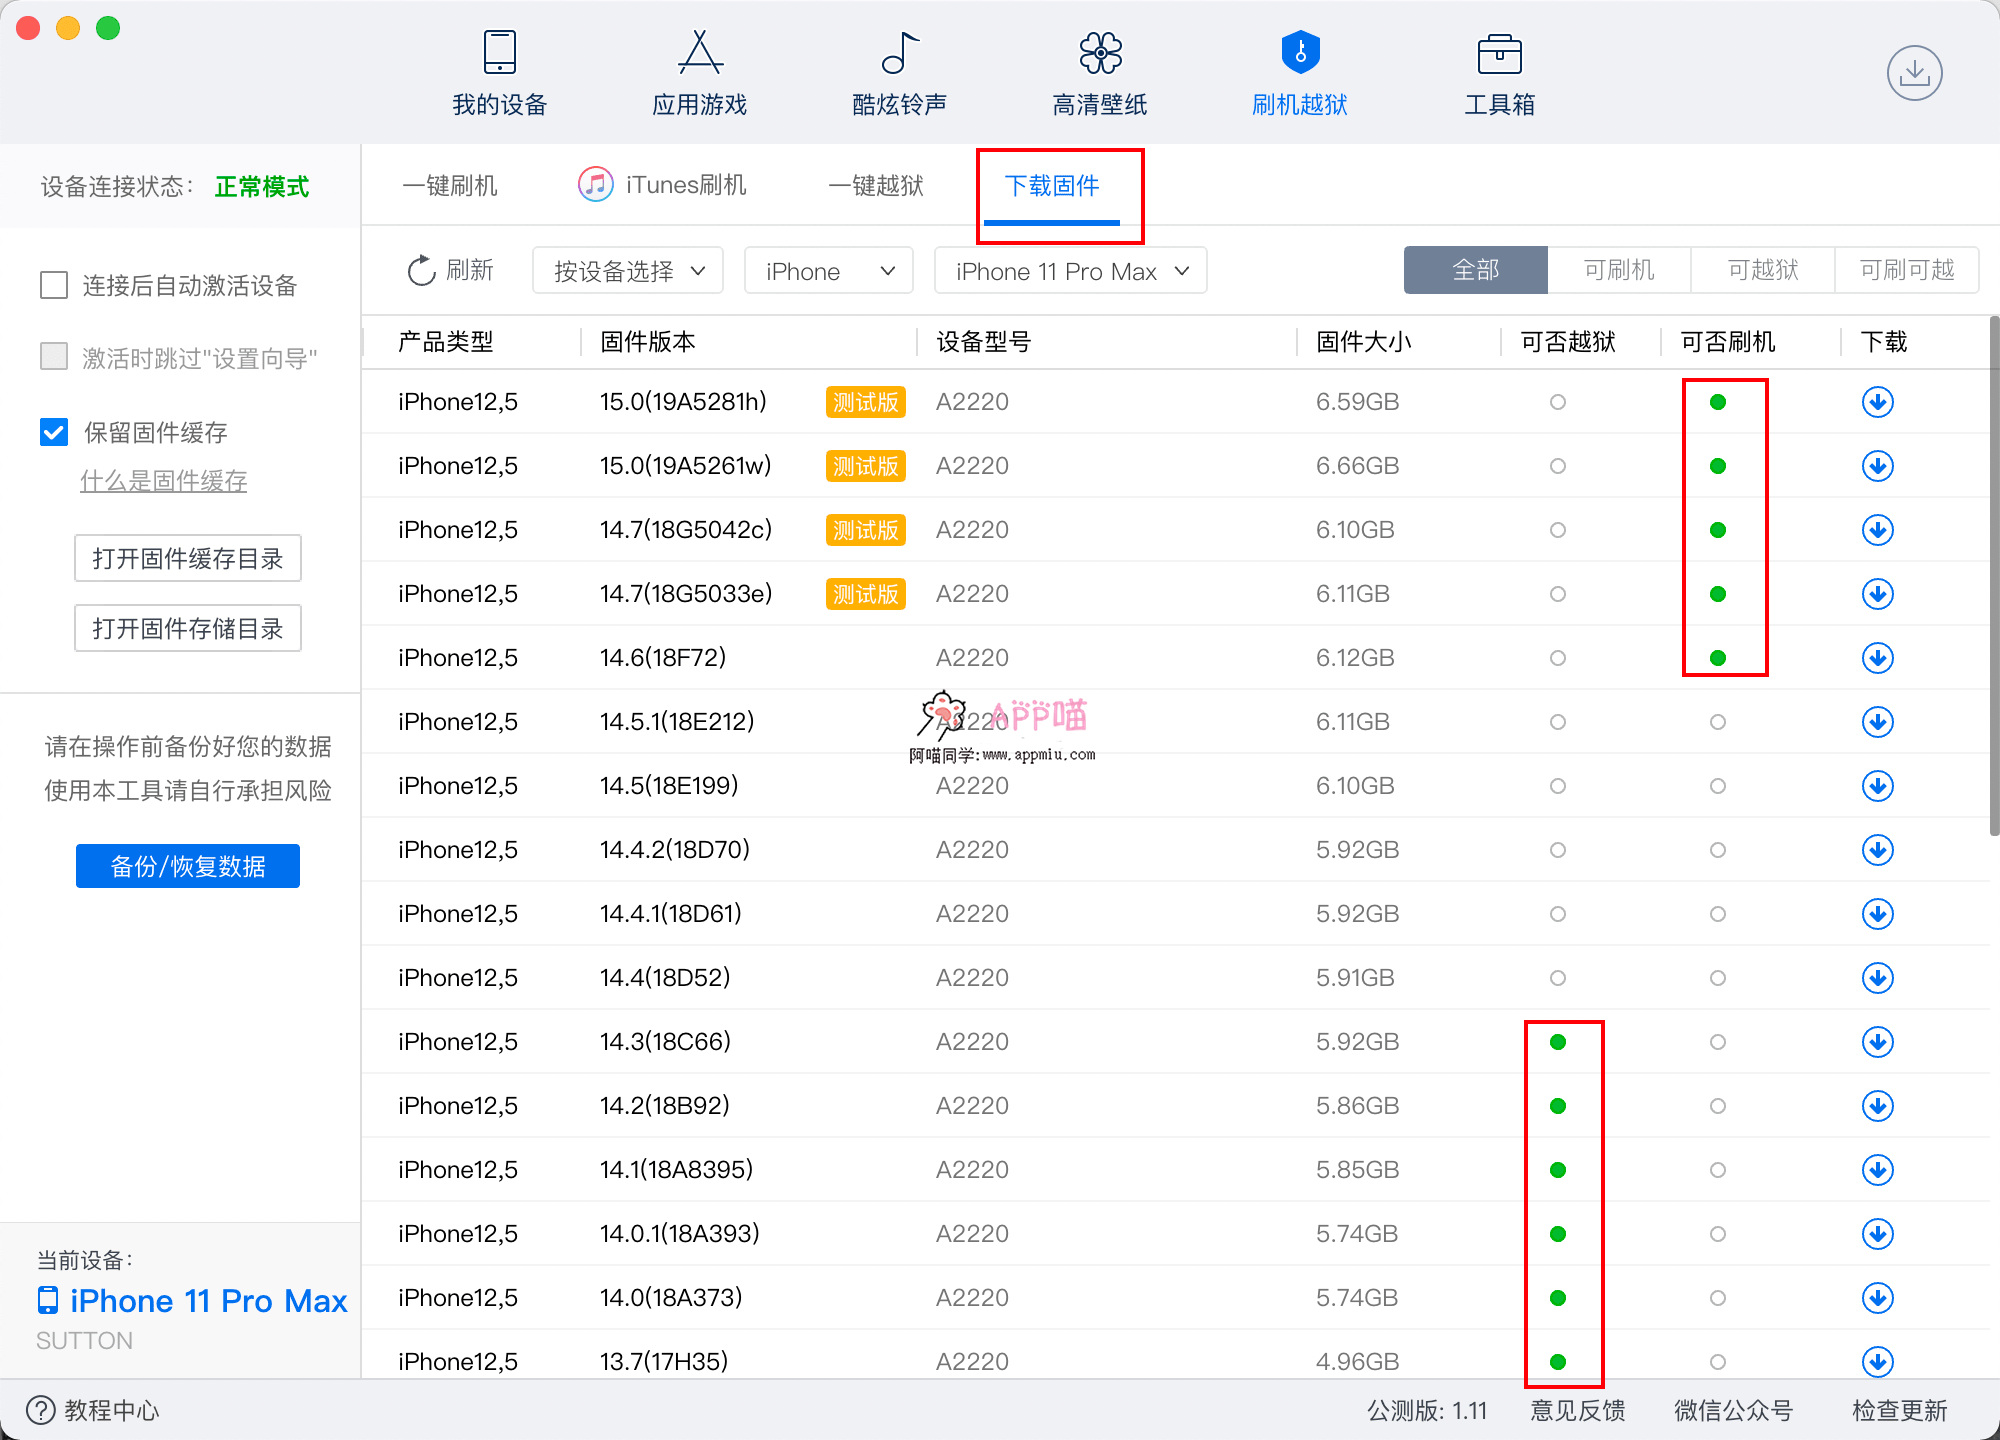The height and width of the screenshot is (1440, 2000).
Task: Download firmware 14.0(18A373)
Action: (1877, 1298)
